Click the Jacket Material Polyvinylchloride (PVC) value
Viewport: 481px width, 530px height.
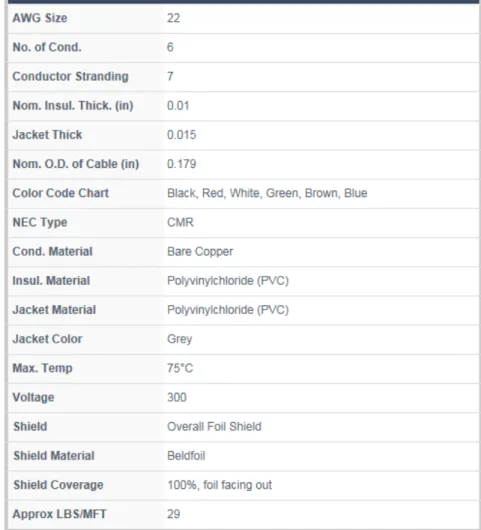228,310
